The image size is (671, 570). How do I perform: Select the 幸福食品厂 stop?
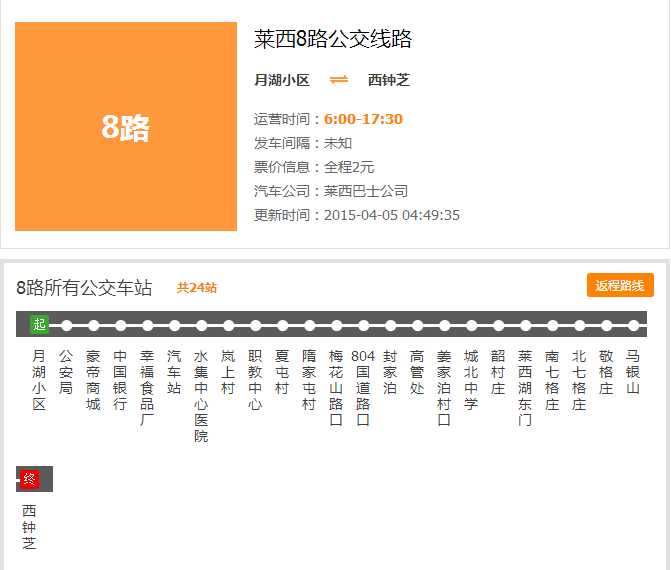147,388
